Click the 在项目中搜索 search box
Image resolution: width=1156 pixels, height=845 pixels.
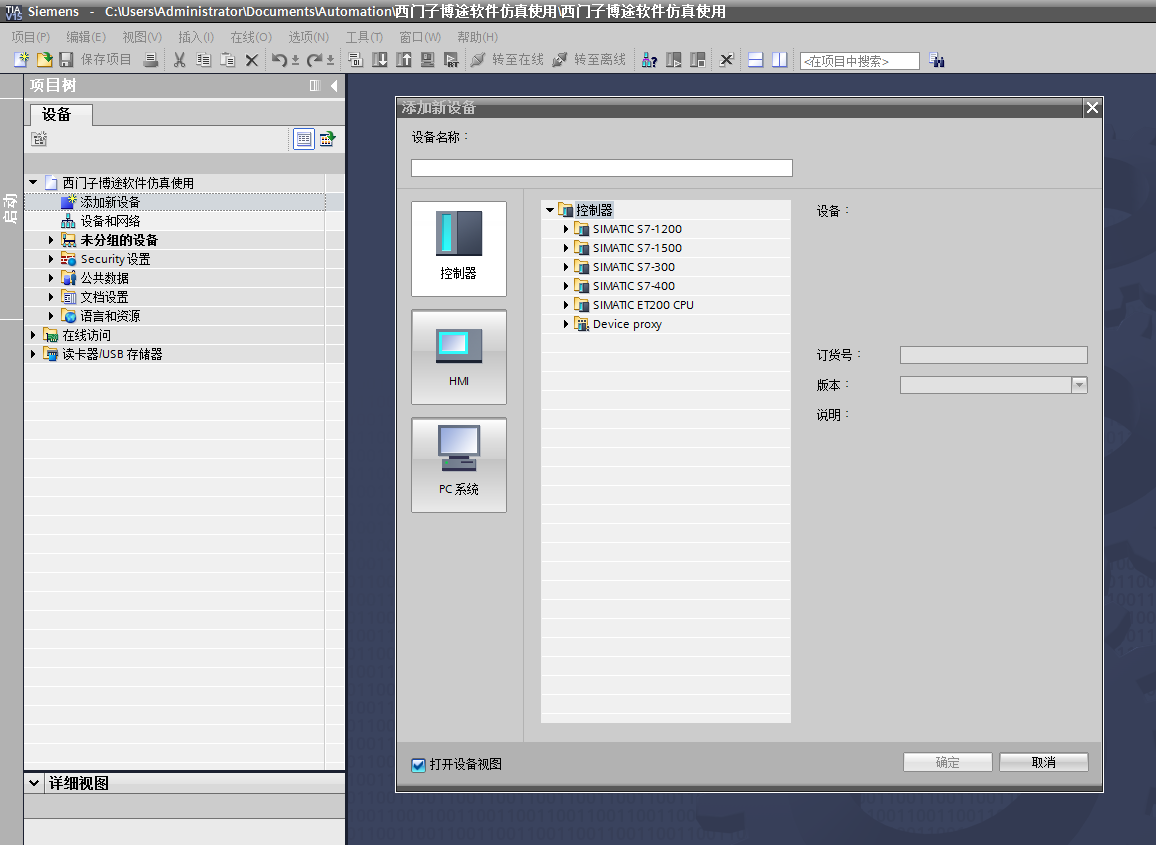(860, 61)
